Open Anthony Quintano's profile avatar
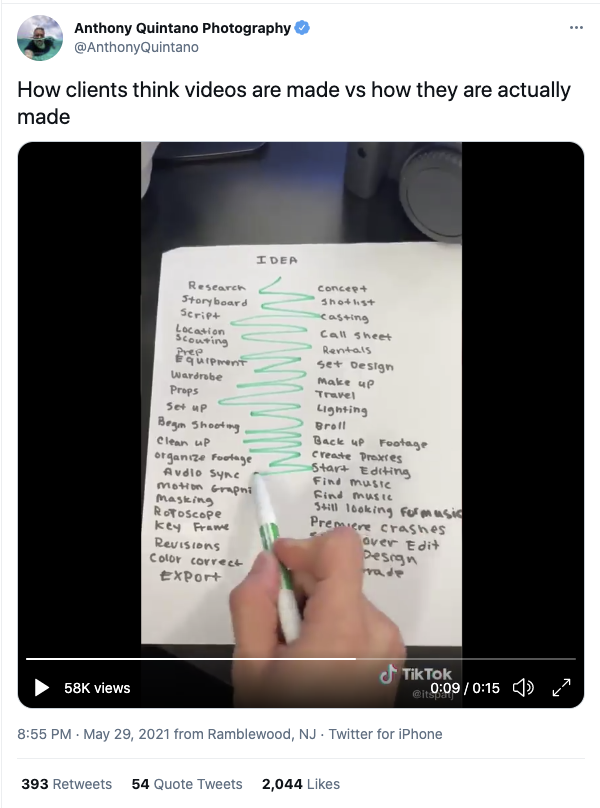 click(40, 38)
